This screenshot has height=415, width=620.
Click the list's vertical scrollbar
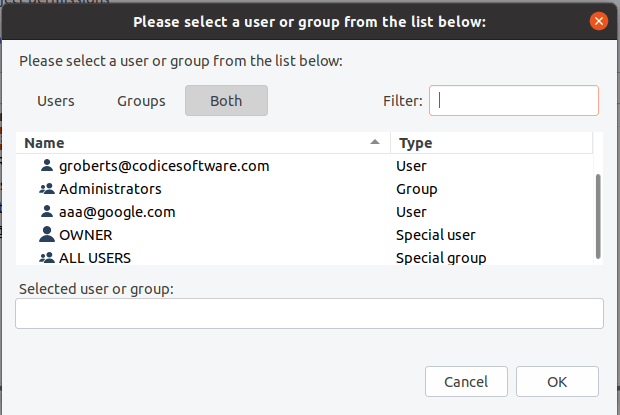click(598, 216)
